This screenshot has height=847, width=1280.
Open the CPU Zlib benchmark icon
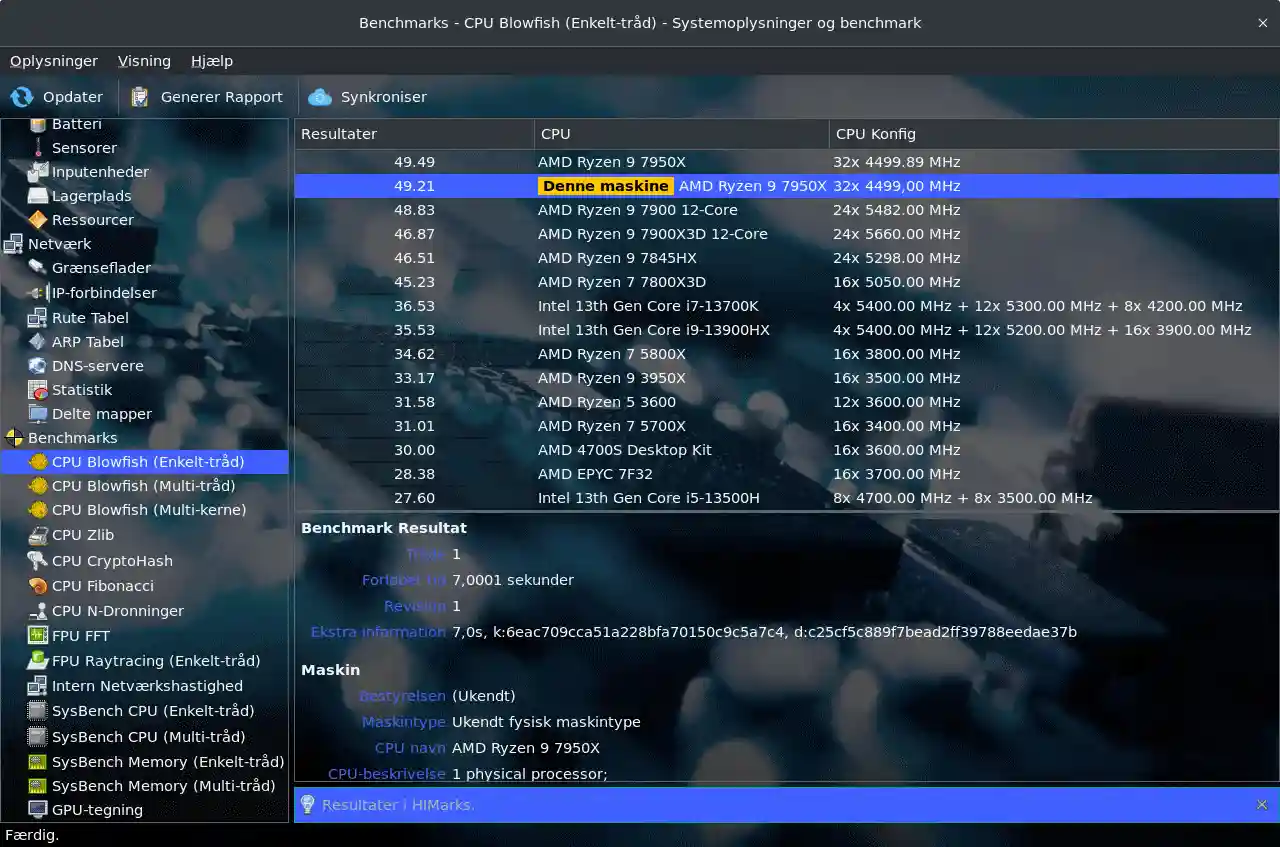click(38, 535)
